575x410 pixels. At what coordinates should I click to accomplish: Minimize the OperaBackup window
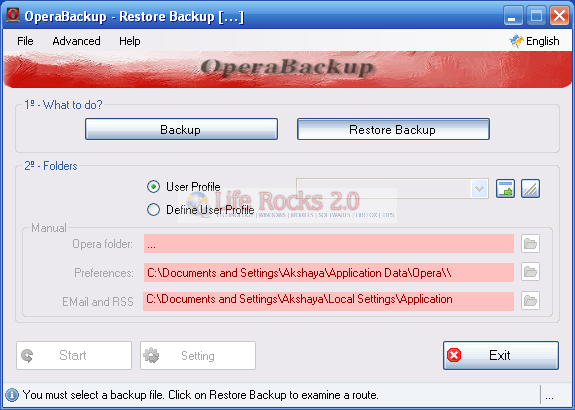[x=513, y=16]
